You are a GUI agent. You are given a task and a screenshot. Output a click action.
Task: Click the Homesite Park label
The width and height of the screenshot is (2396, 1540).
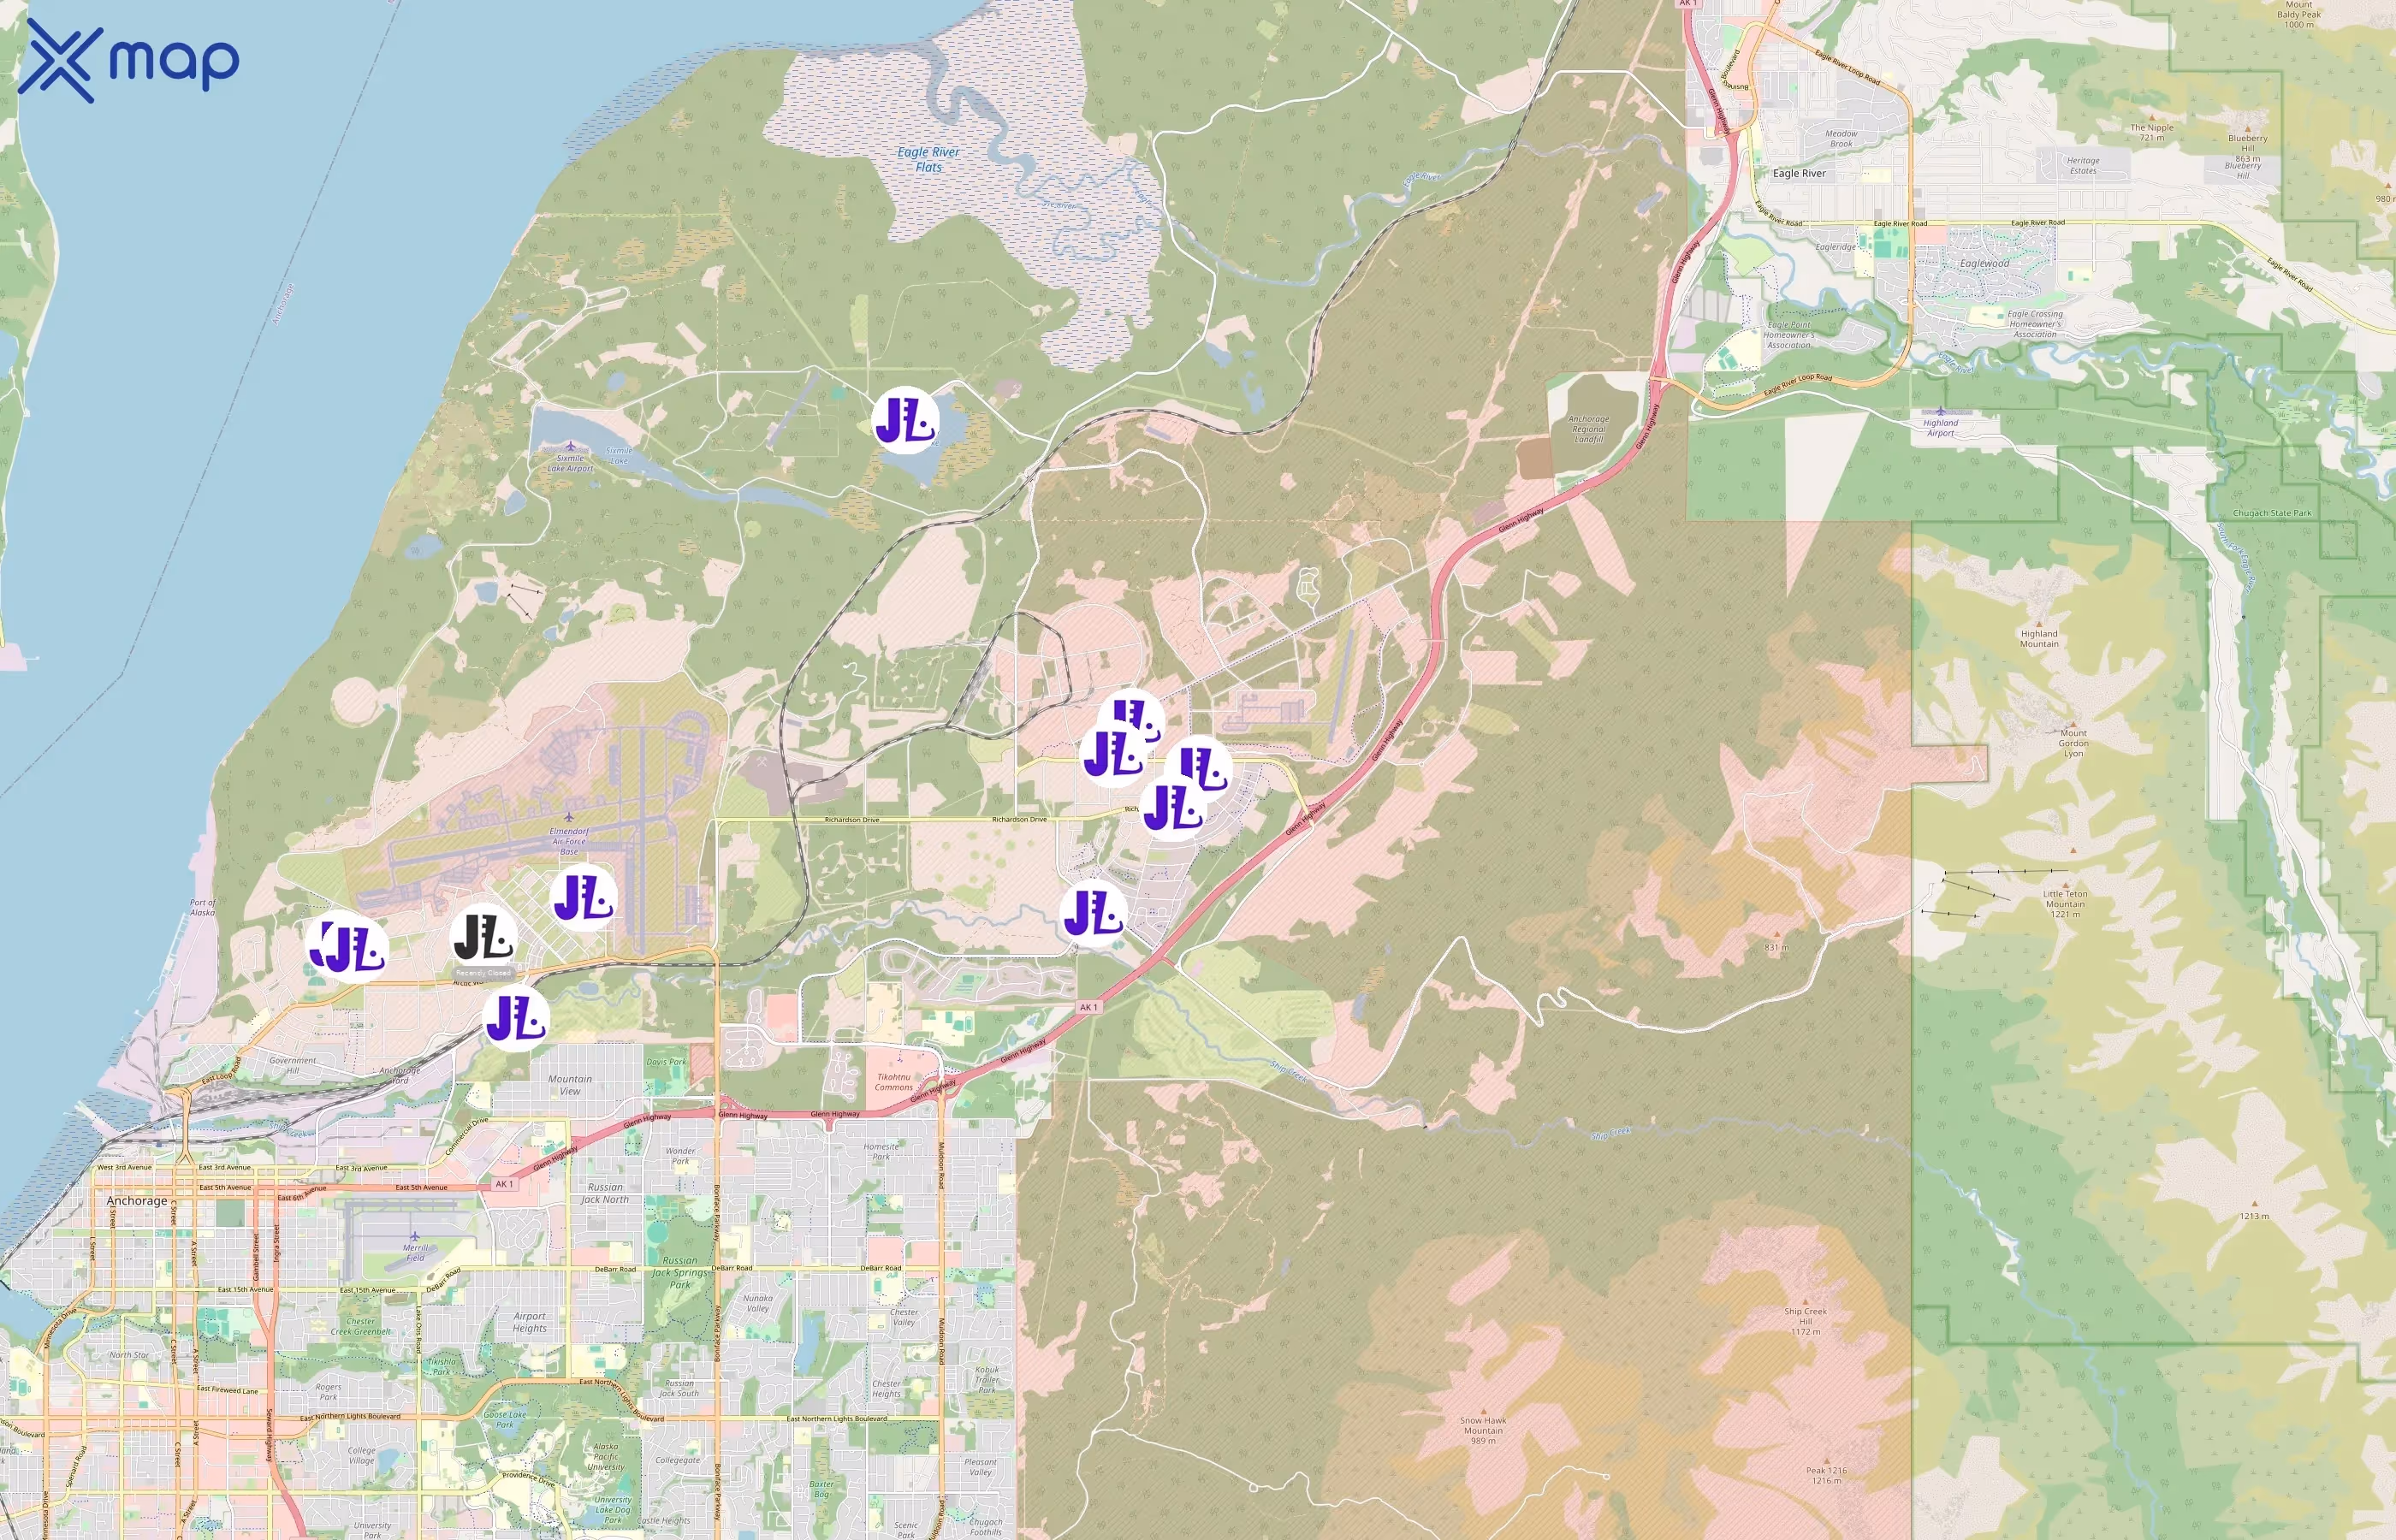pyautogui.click(x=880, y=1151)
